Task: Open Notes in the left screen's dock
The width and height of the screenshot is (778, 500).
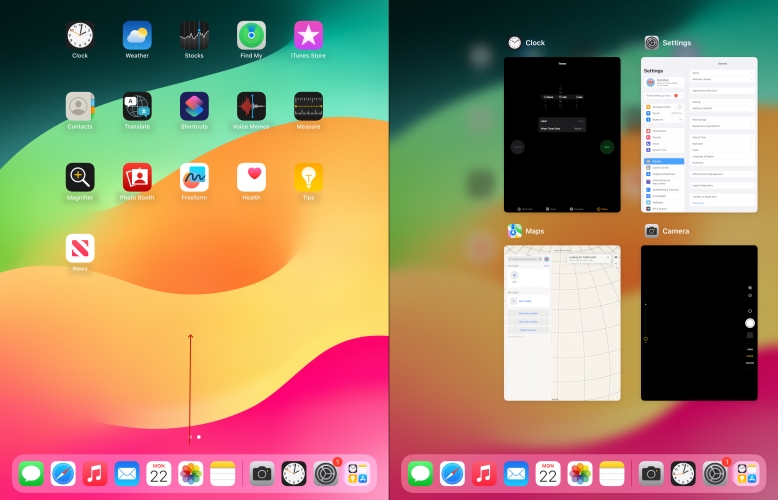Action: [222, 474]
